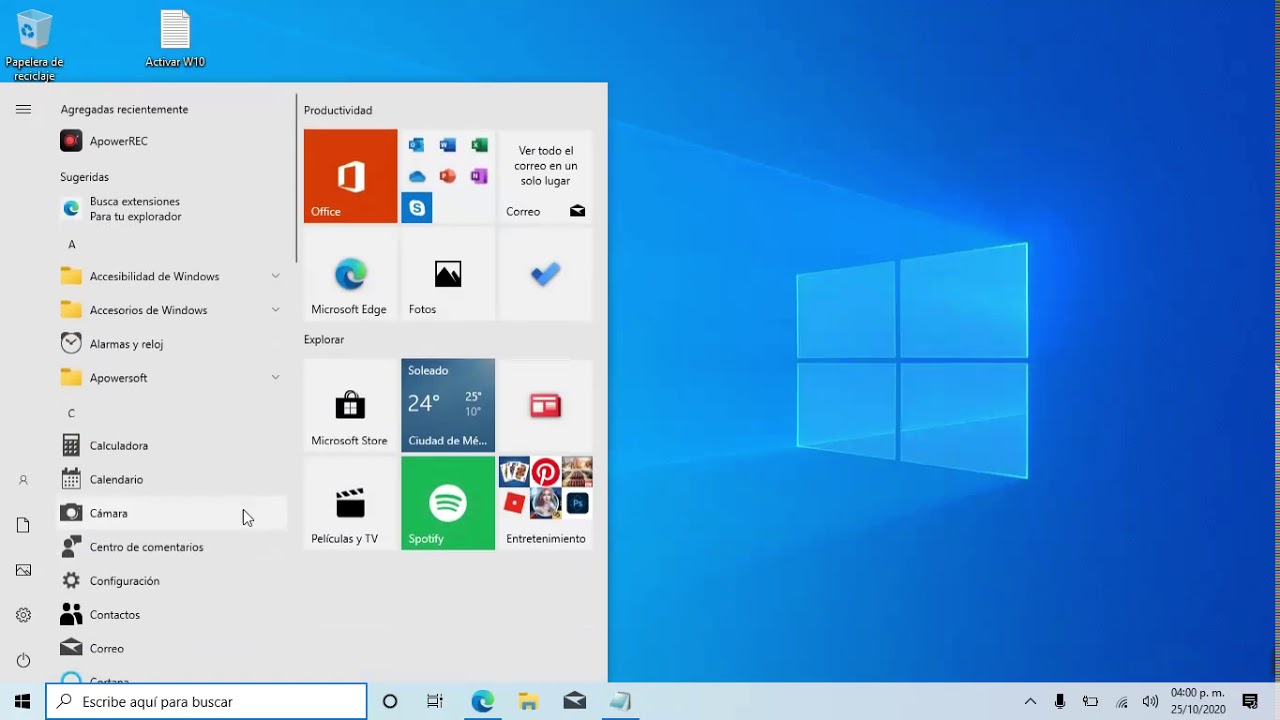Open Contactos from the app list
1280x720 pixels.
point(172,615)
